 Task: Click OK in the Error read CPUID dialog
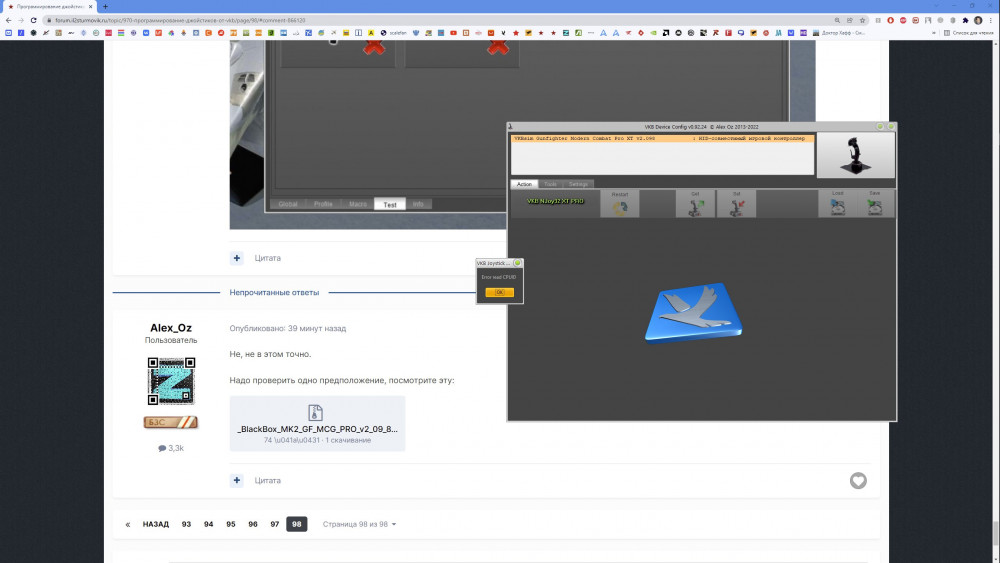click(499, 292)
